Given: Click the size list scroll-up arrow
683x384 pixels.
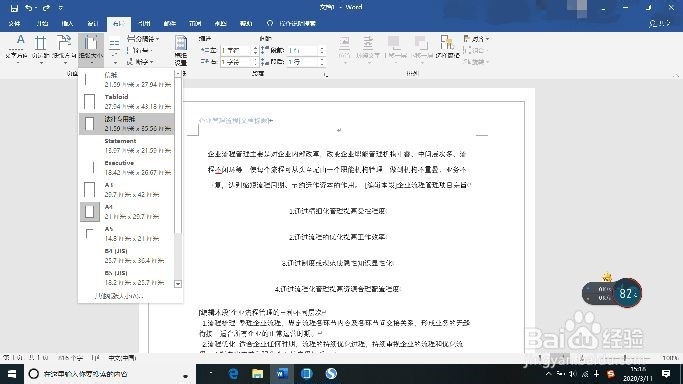Looking at the screenshot, I should tap(178, 74).
